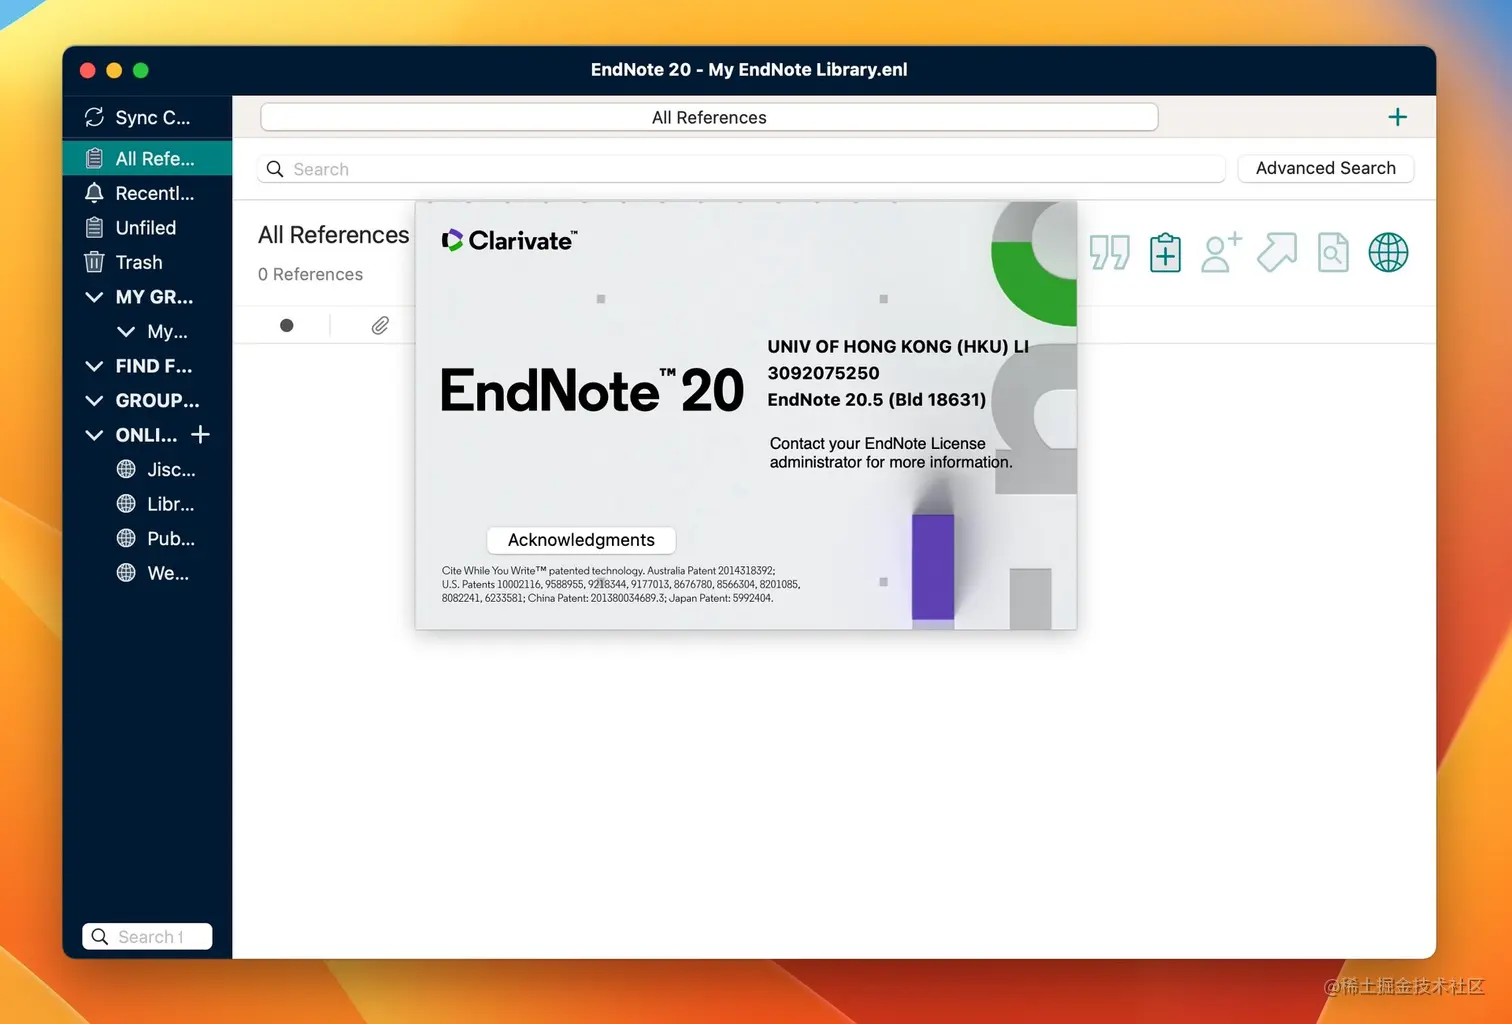Click the read status dot column header
Screen dimensions: 1512x1024
coord(287,325)
